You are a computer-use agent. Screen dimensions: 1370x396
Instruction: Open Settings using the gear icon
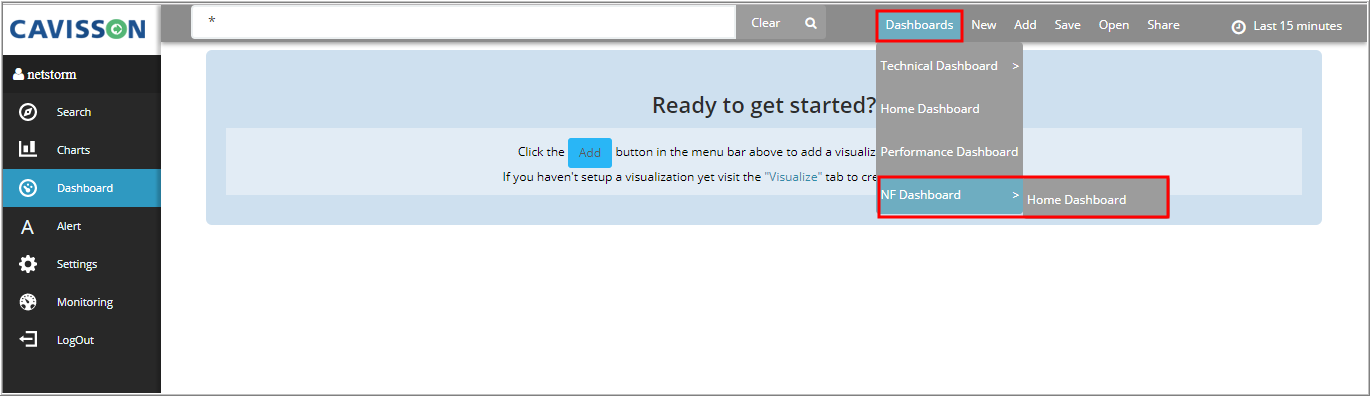pyautogui.click(x=28, y=264)
